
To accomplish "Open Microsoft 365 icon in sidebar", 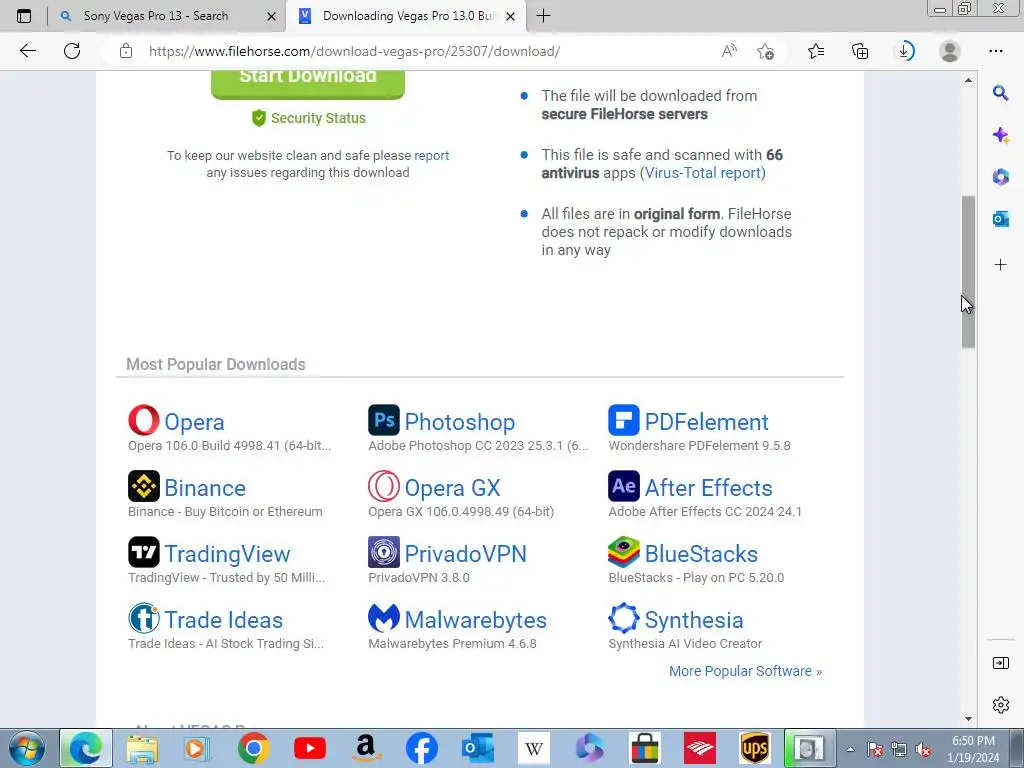I will [1000, 177].
